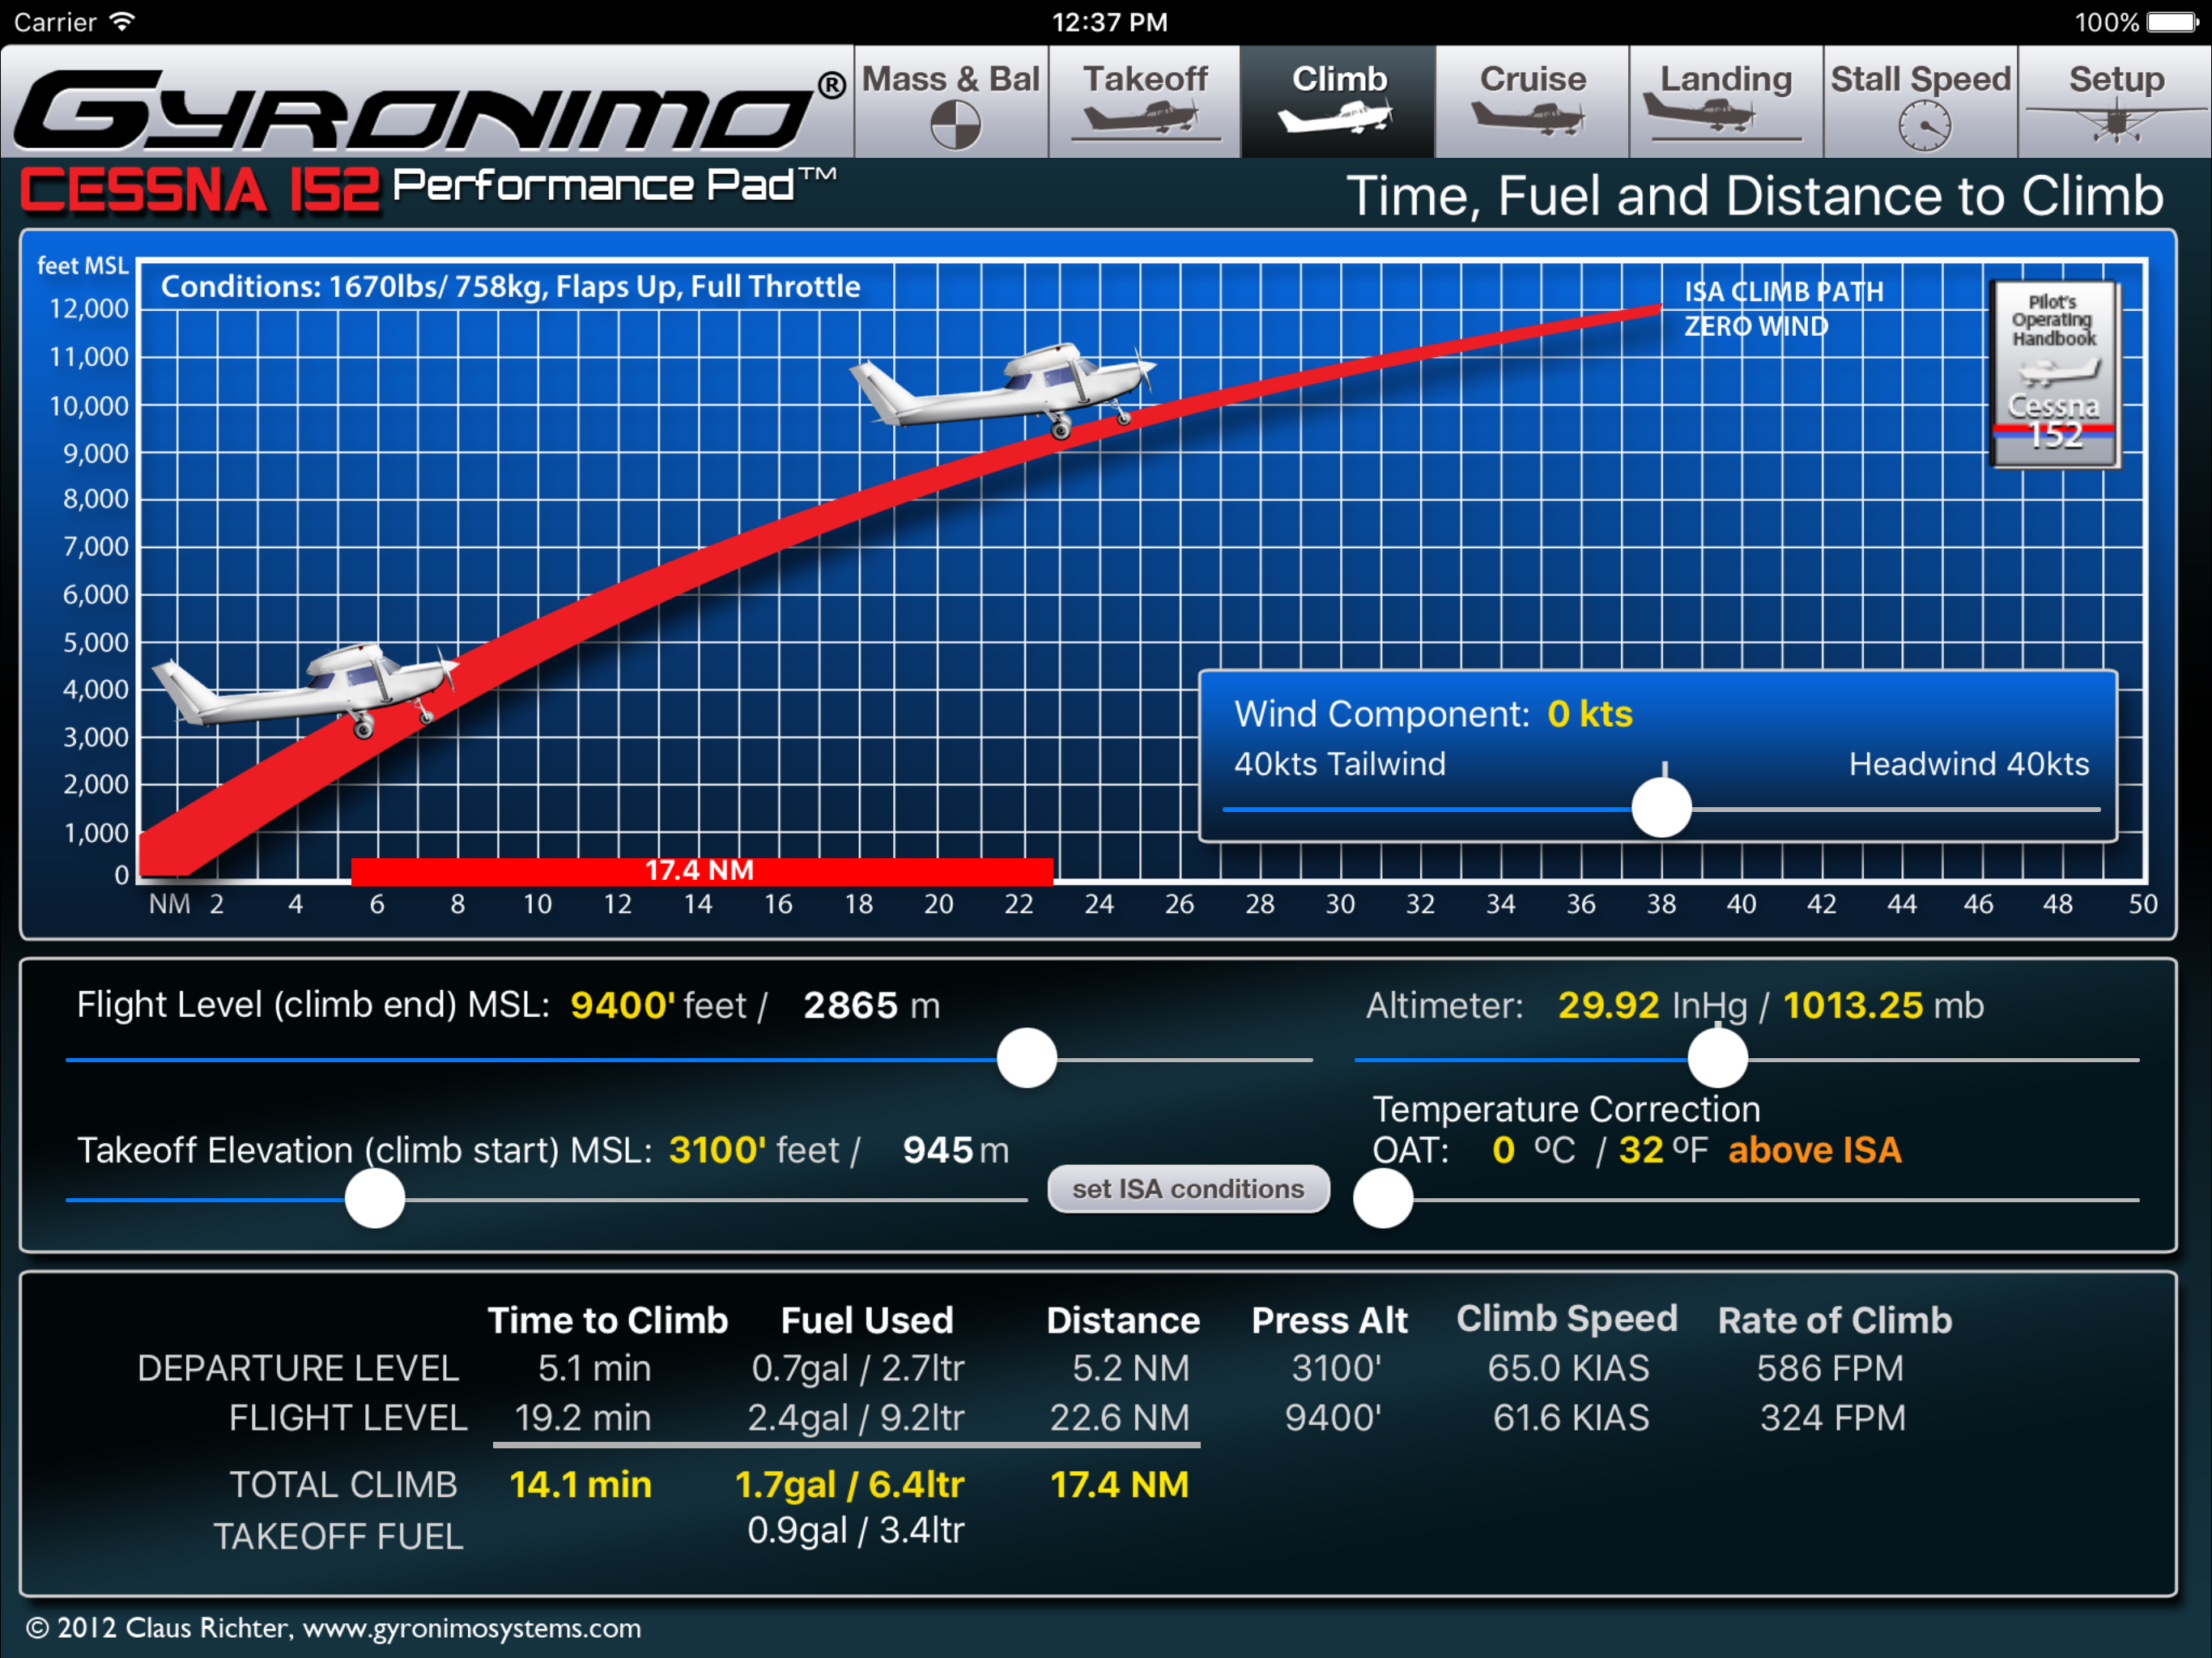Viewport: 2212px width, 1658px height.
Task: Switch to the Cruise tab
Action: pos(1532,100)
